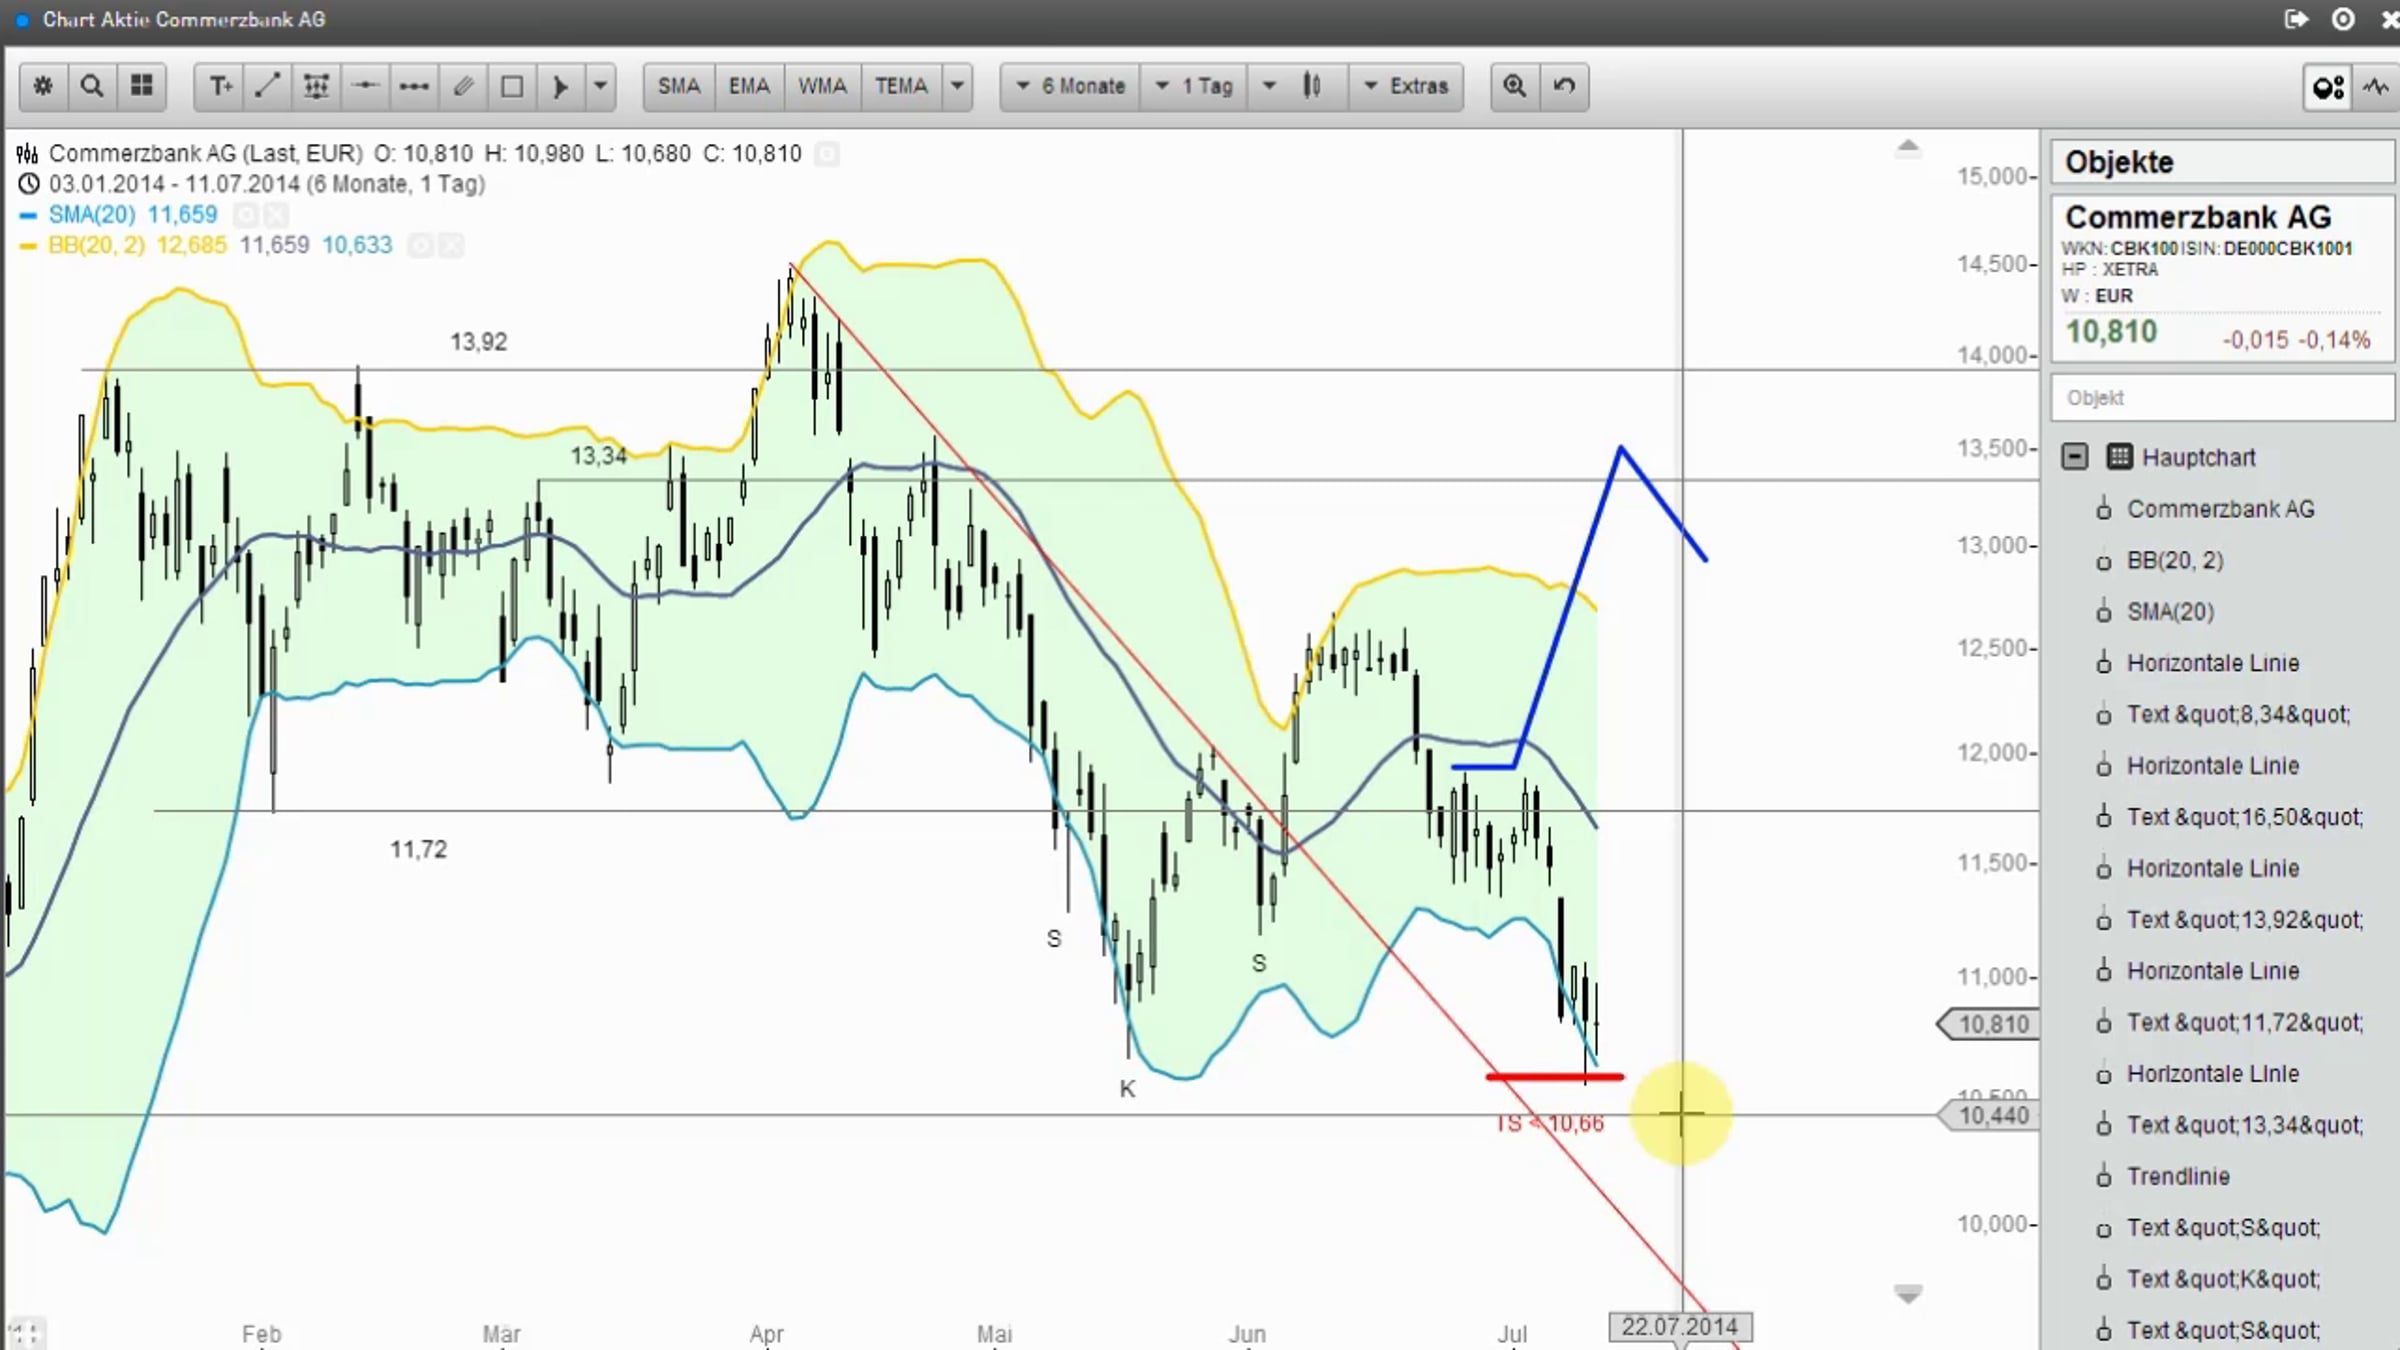This screenshot has height=1350, width=2400.
Task: Click the 13,34 label on chart
Action: click(598, 456)
